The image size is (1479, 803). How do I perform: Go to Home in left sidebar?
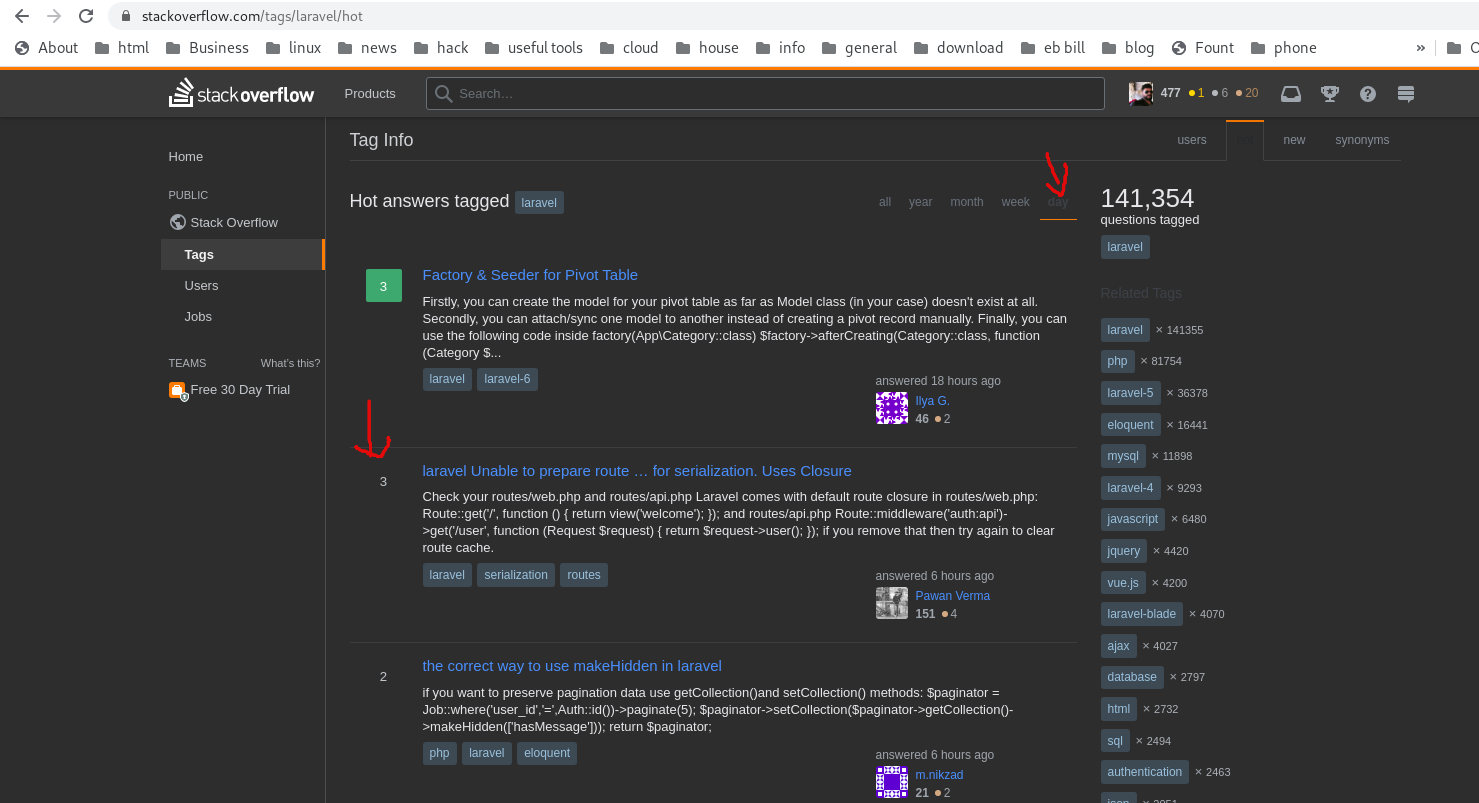(x=186, y=157)
